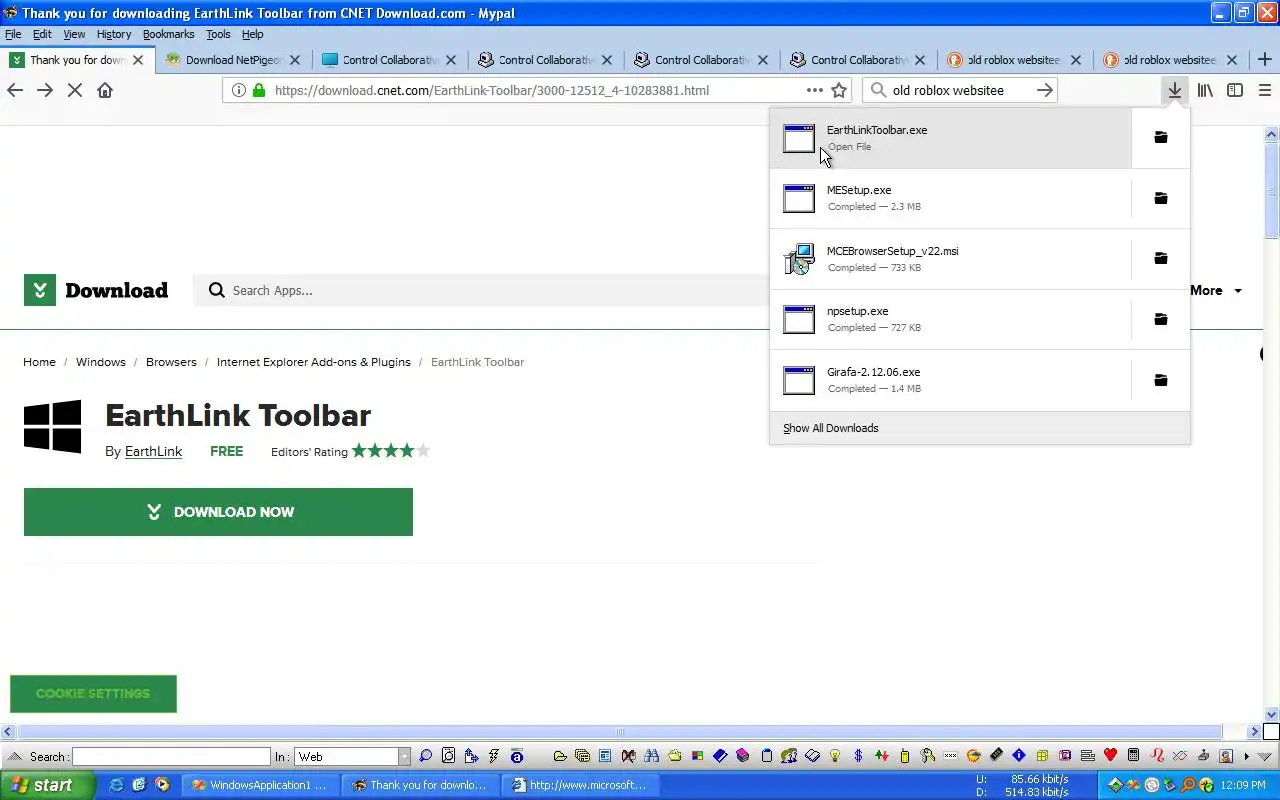The height and width of the screenshot is (800, 1280).
Task: Click the site information icon in URL bar
Action: tap(238, 90)
